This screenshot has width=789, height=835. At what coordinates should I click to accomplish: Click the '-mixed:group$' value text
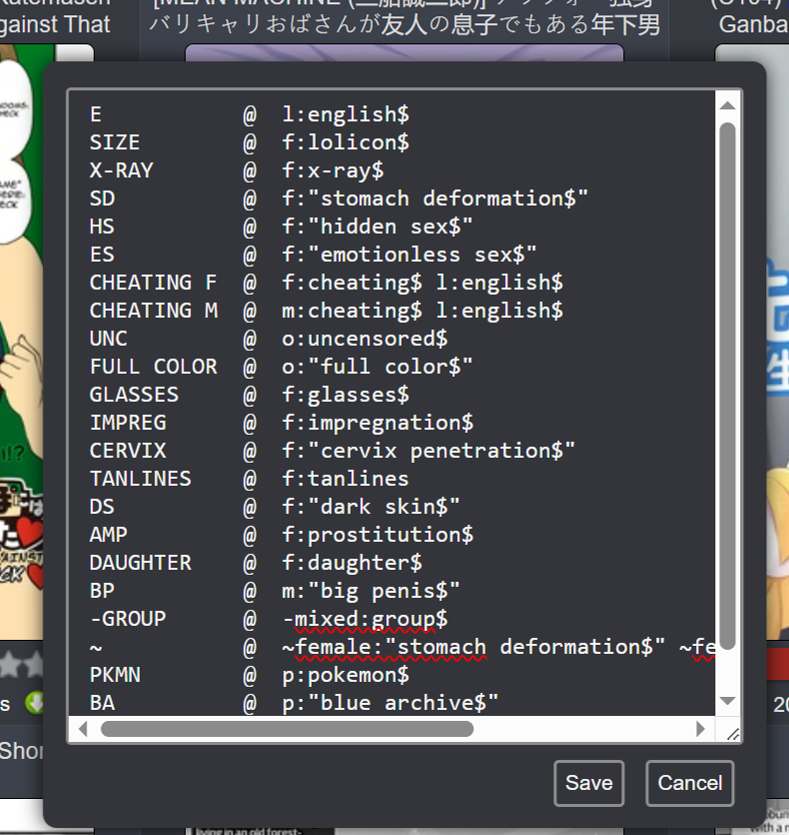click(365, 619)
